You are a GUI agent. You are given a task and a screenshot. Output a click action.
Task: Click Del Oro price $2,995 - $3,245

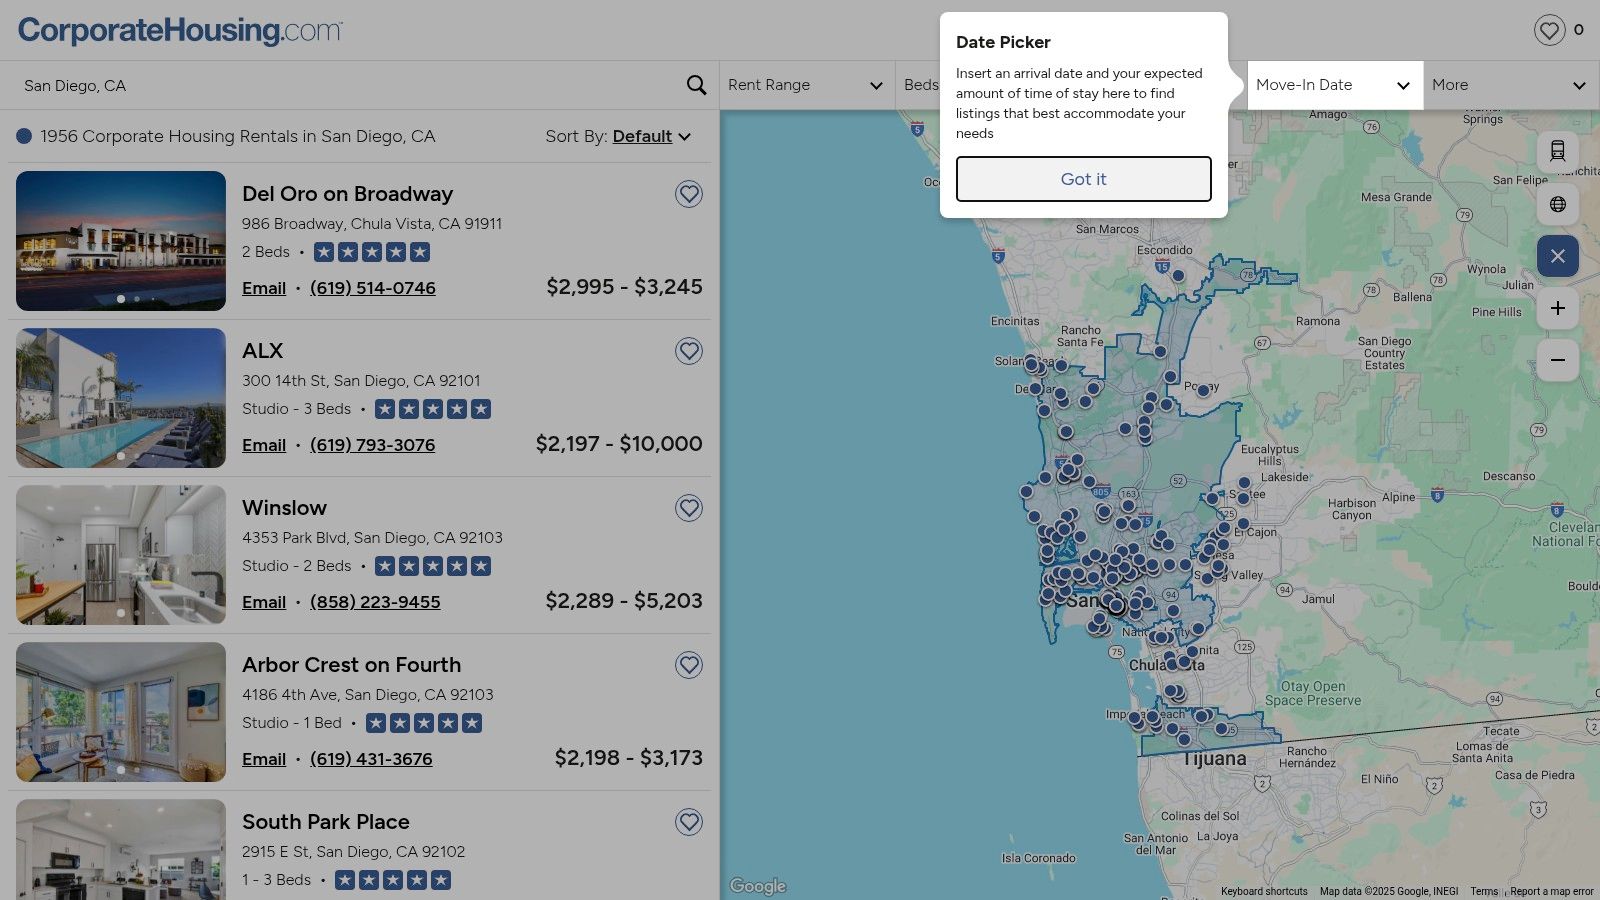tap(624, 287)
